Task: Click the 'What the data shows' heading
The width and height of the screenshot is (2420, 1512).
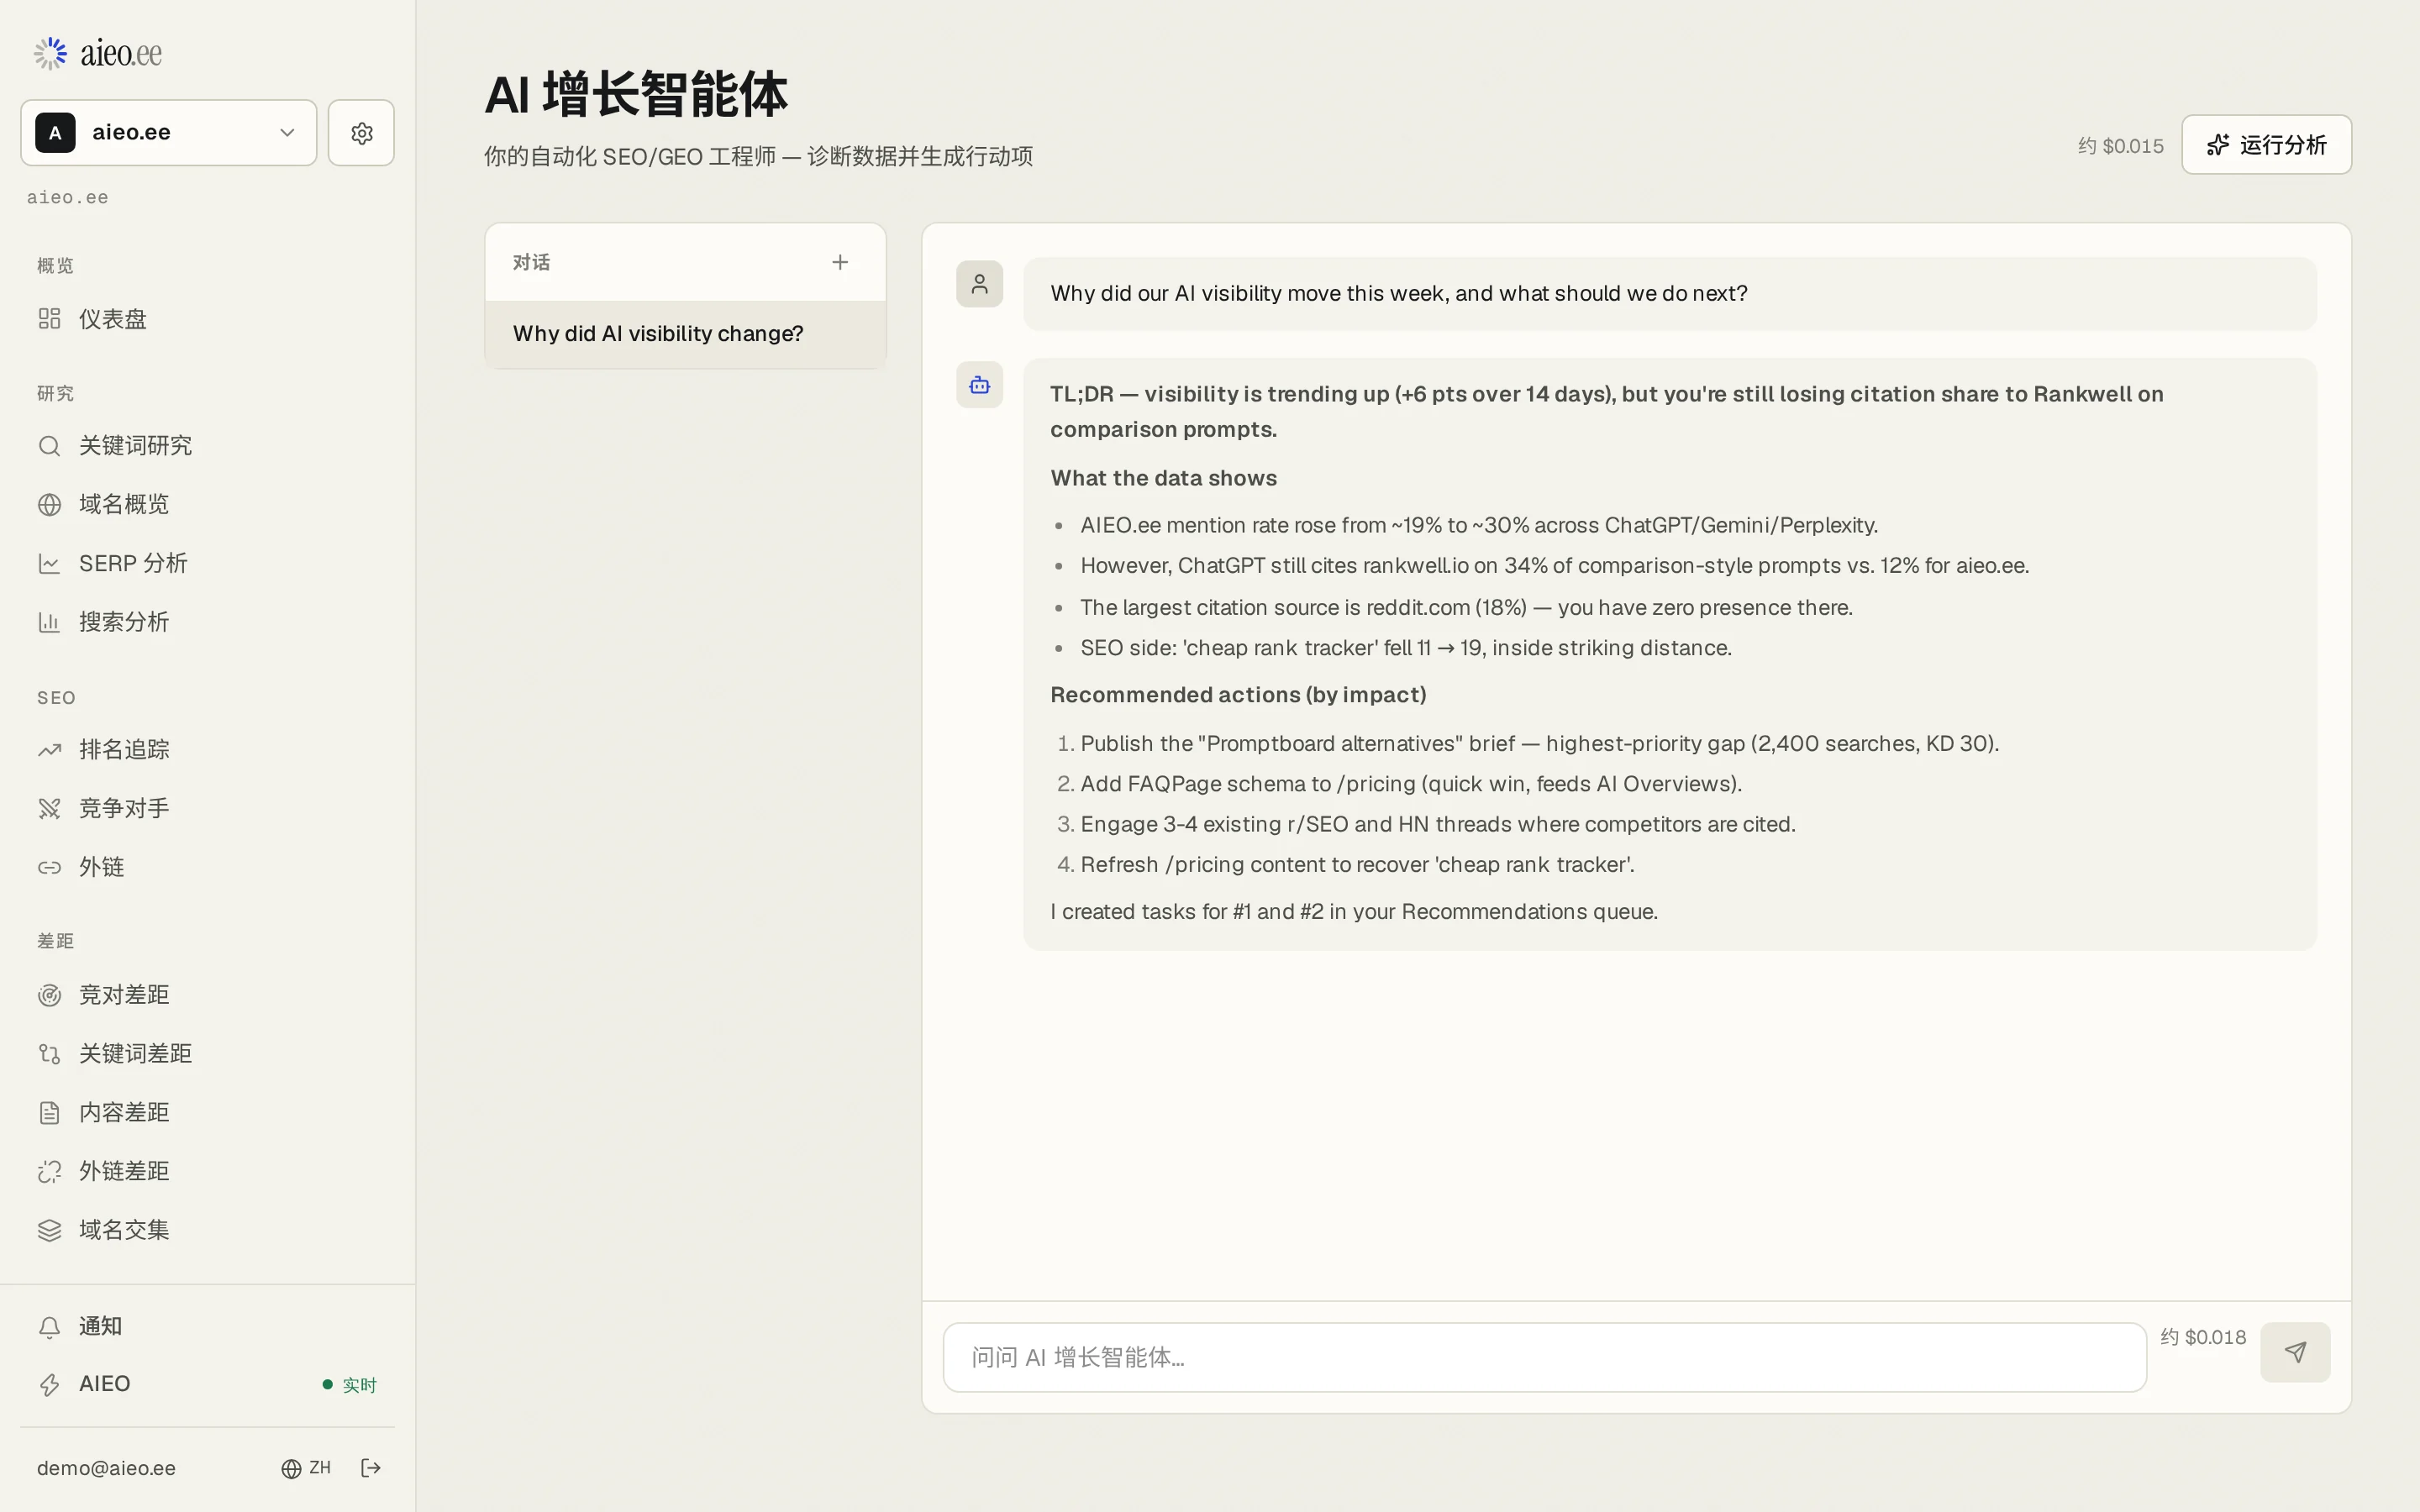Action: [1163, 478]
